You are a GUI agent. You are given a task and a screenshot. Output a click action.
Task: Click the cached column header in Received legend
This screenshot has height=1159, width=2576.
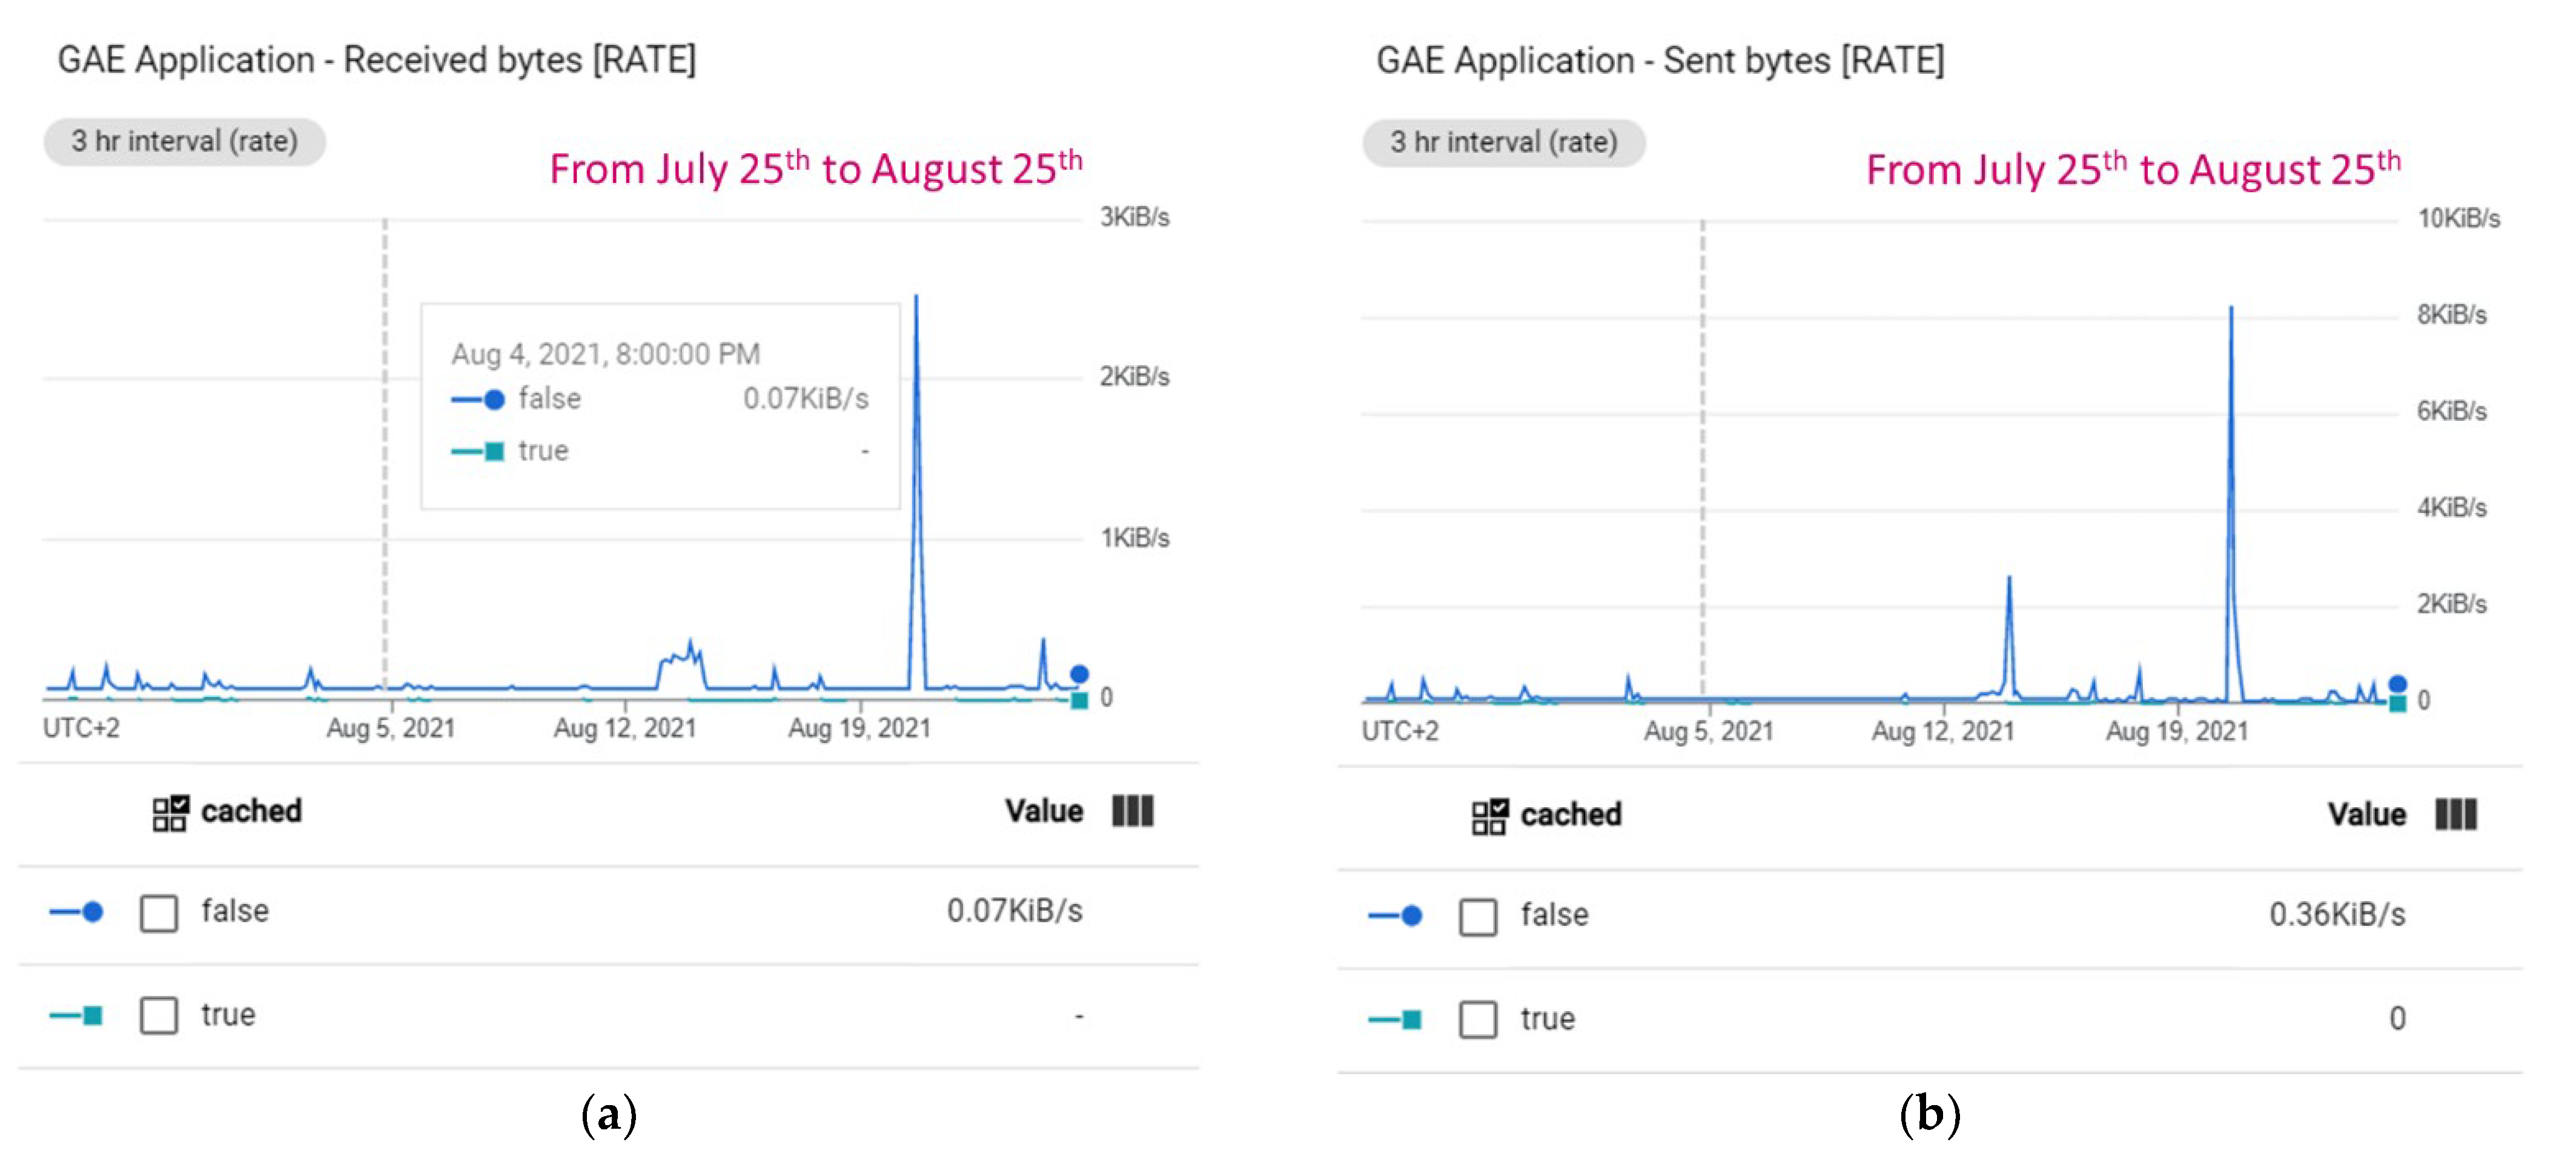[x=251, y=810]
